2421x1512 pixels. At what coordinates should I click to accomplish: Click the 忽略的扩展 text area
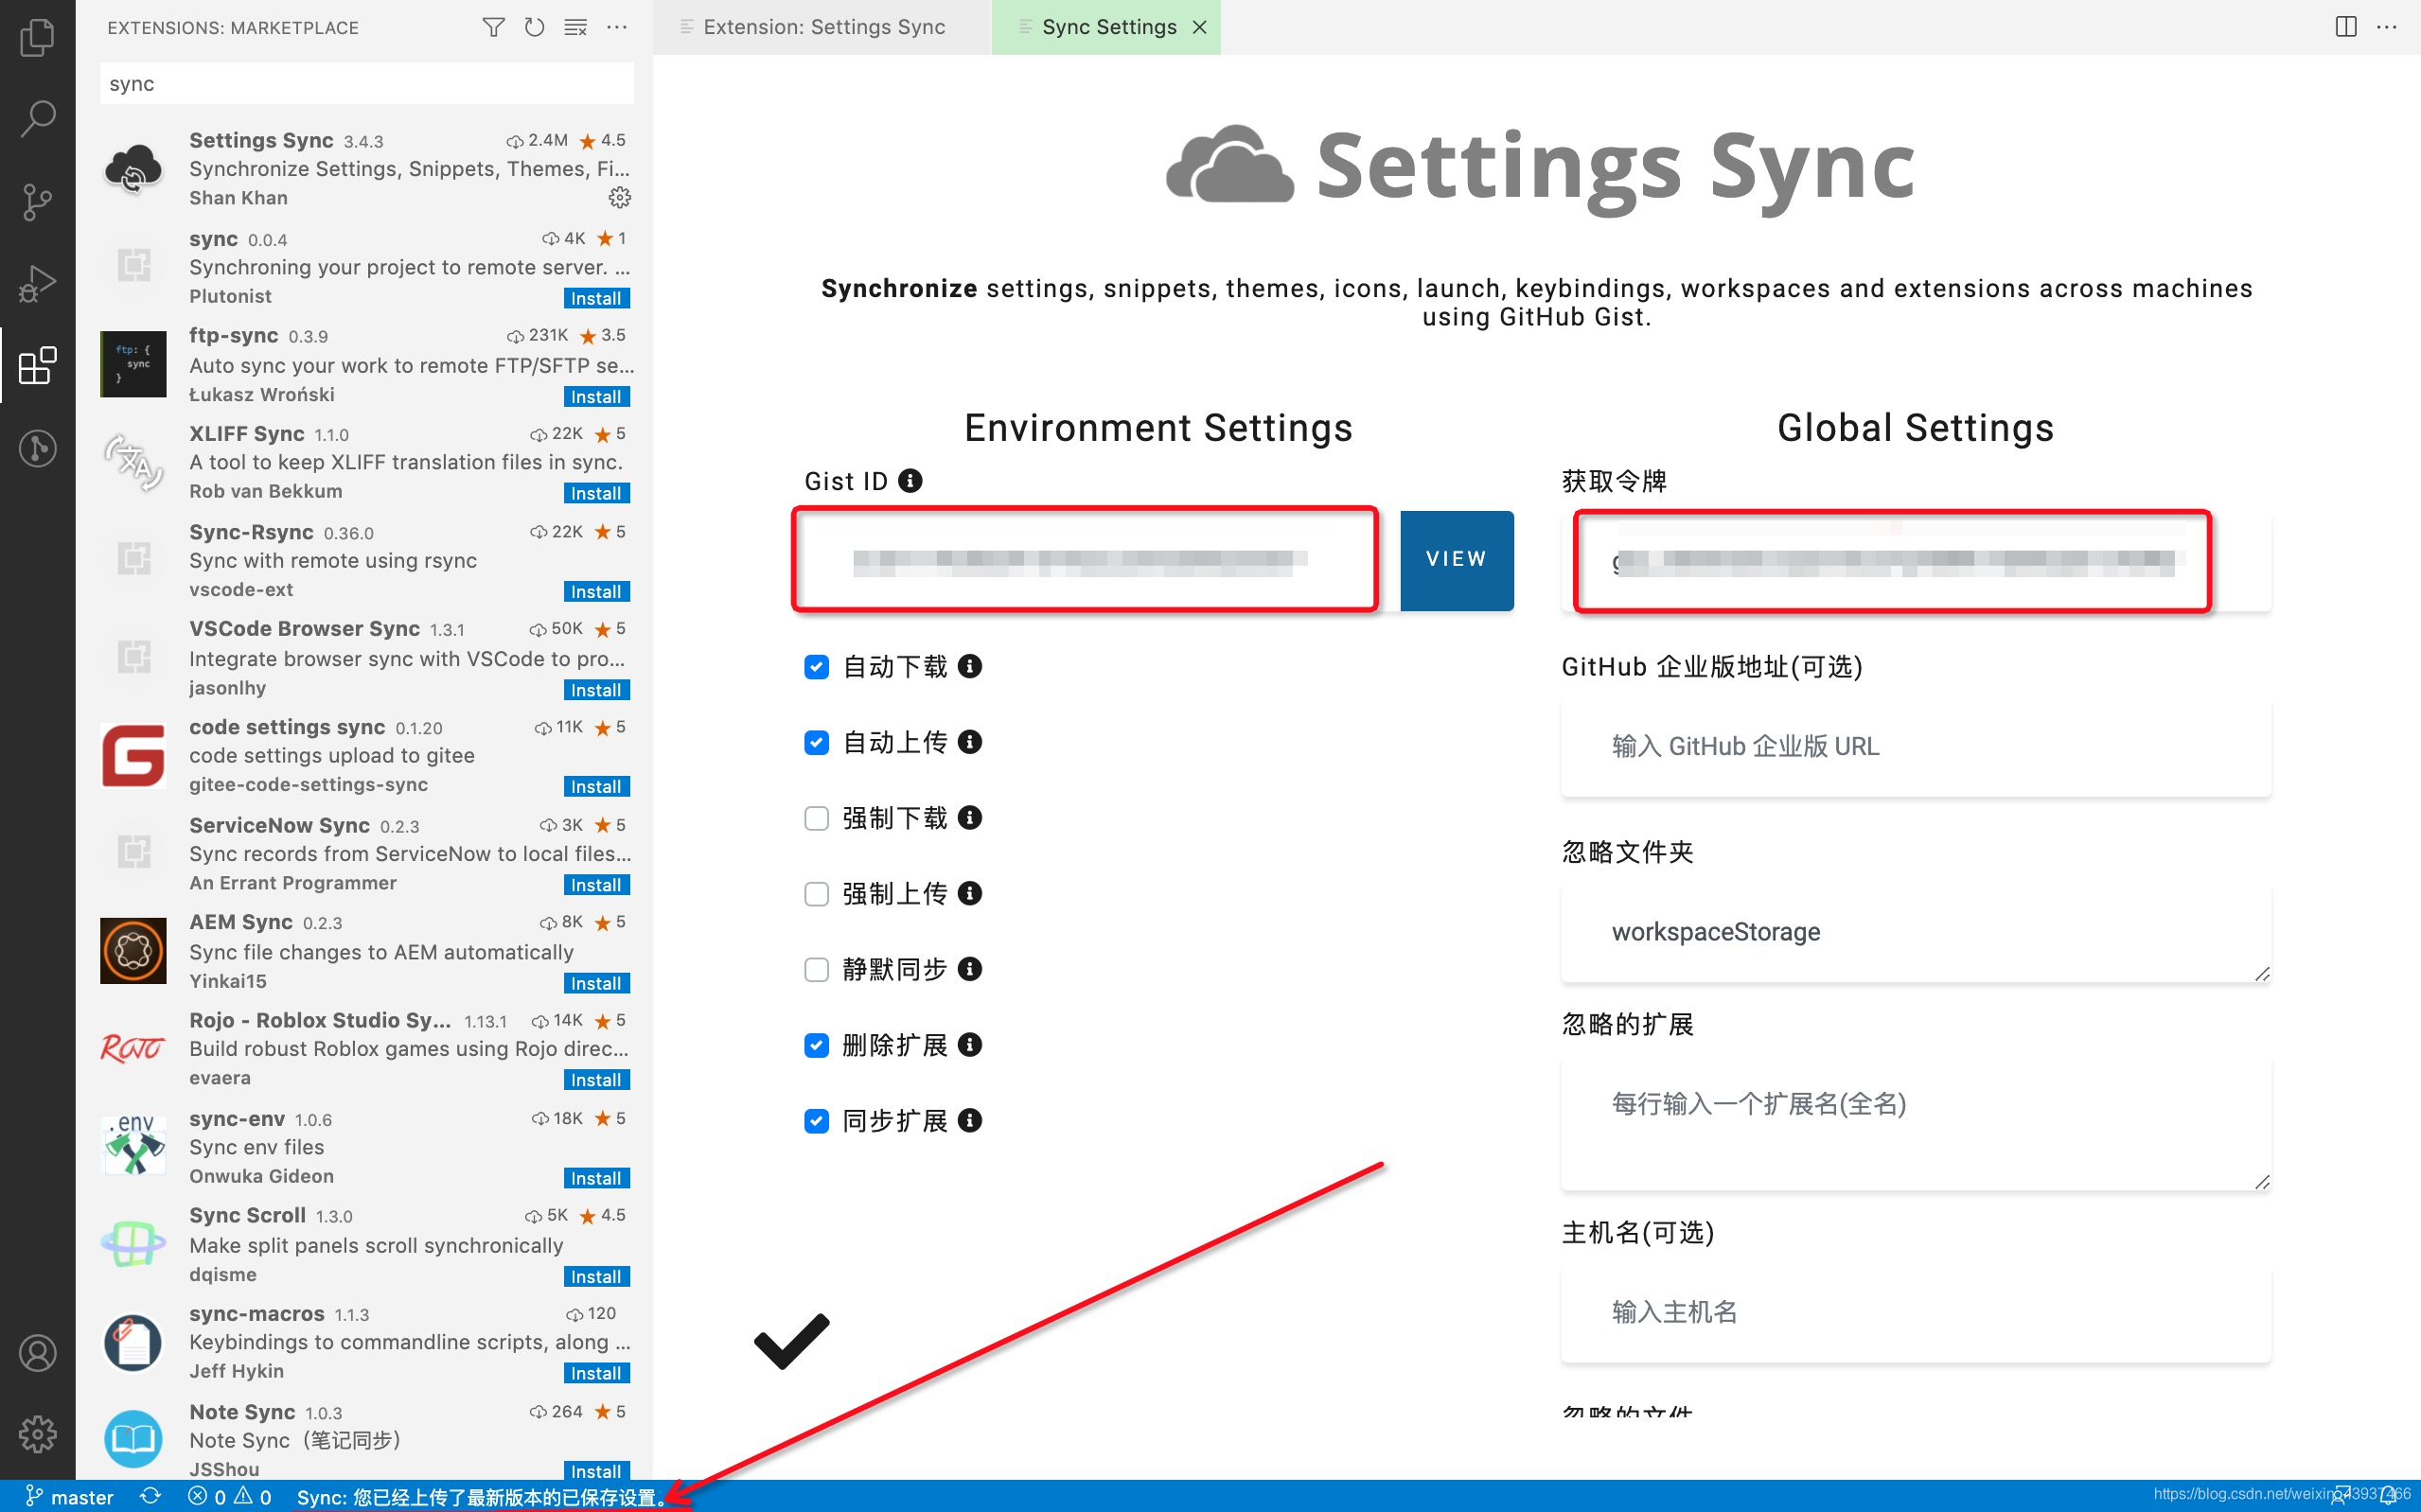click(1915, 1124)
